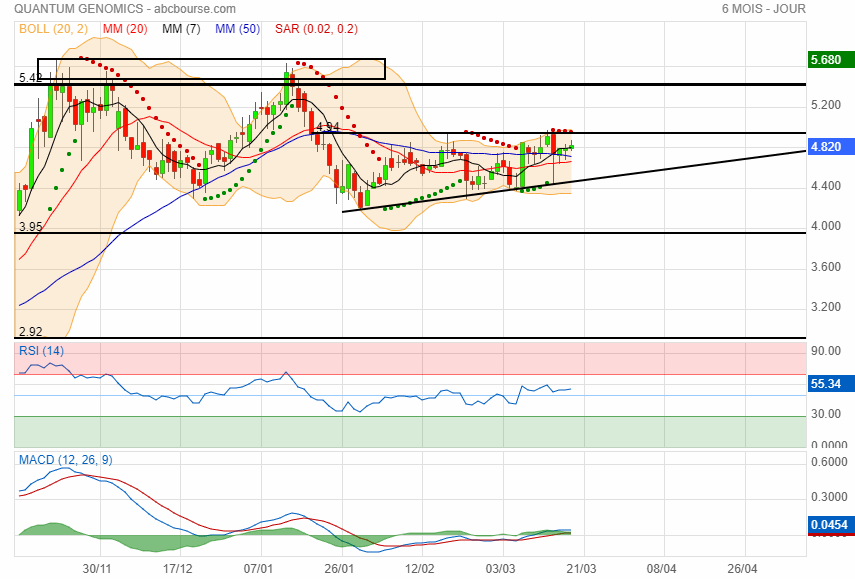Click the "6 MOIS - JOUR" period label
The height and width of the screenshot is (579, 855).
click(x=763, y=9)
